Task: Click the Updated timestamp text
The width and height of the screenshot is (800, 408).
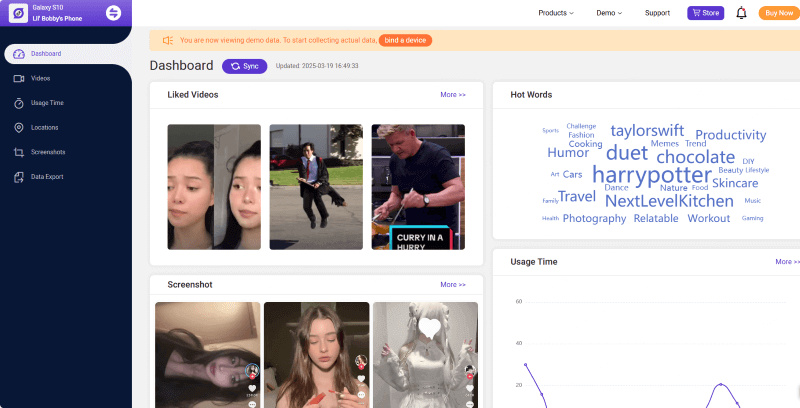Action: pos(317,66)
